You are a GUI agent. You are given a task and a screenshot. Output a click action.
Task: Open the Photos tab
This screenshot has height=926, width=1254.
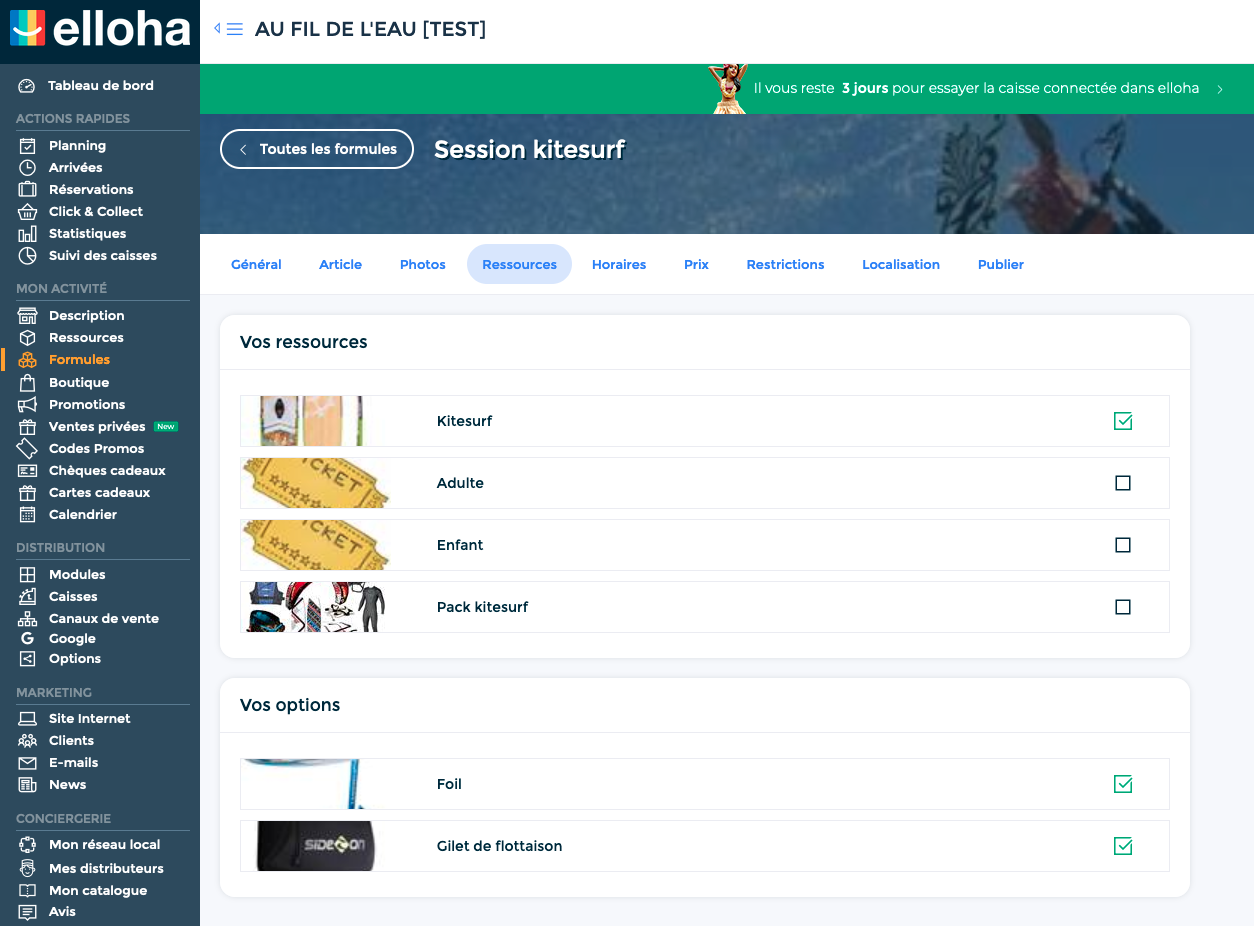tap(423, 264)
